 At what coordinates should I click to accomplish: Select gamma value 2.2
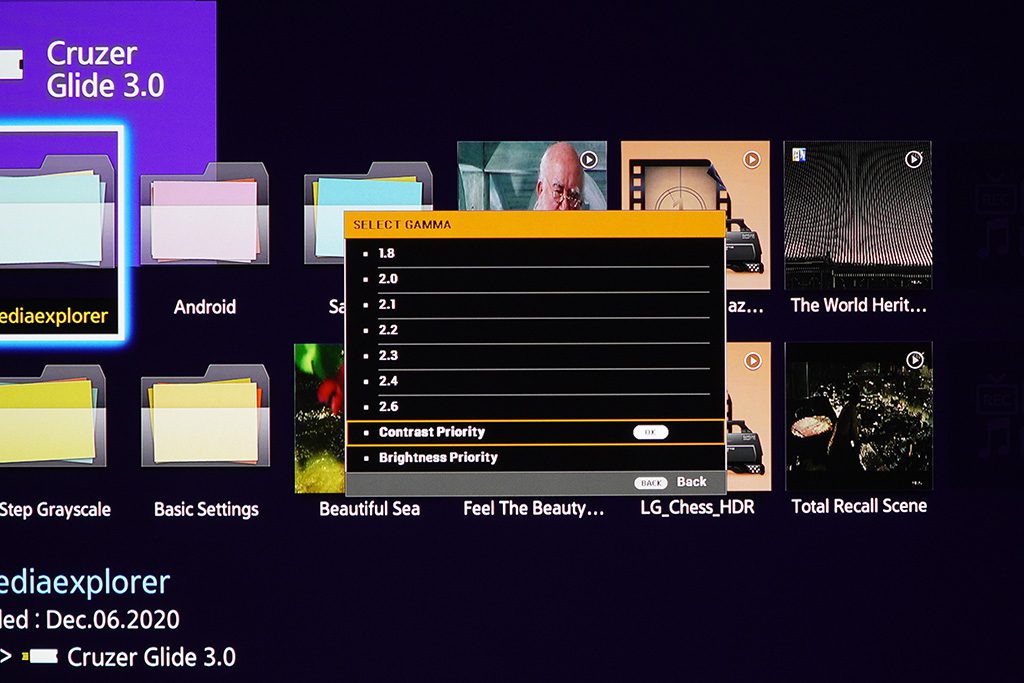point(535,330)
